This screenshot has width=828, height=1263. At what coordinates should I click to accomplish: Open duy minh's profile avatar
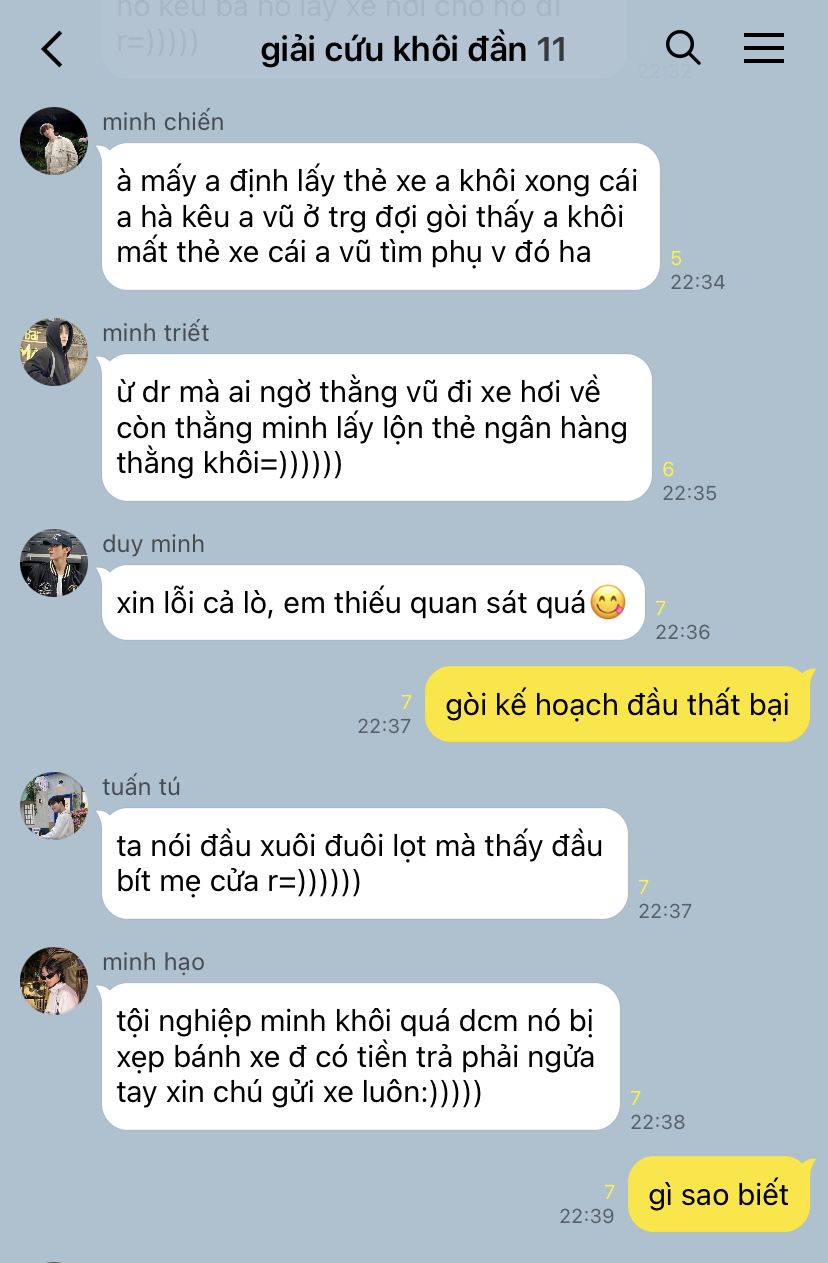[54, 563]
